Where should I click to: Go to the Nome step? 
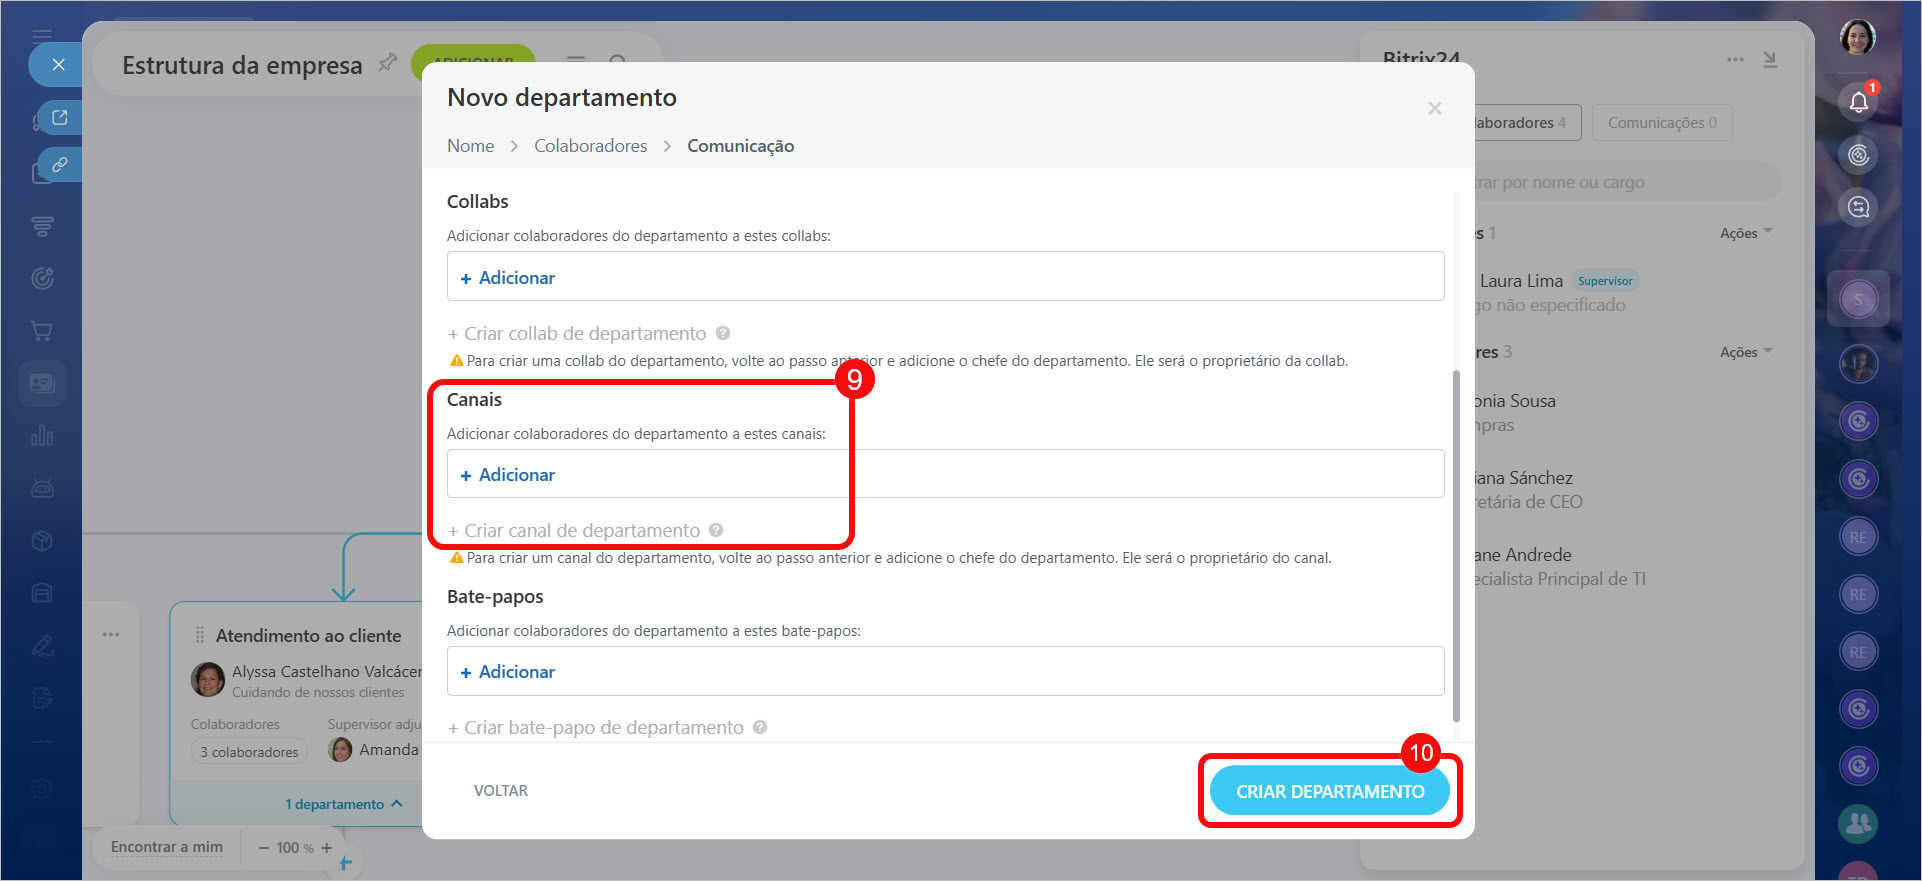pos(470,146)
